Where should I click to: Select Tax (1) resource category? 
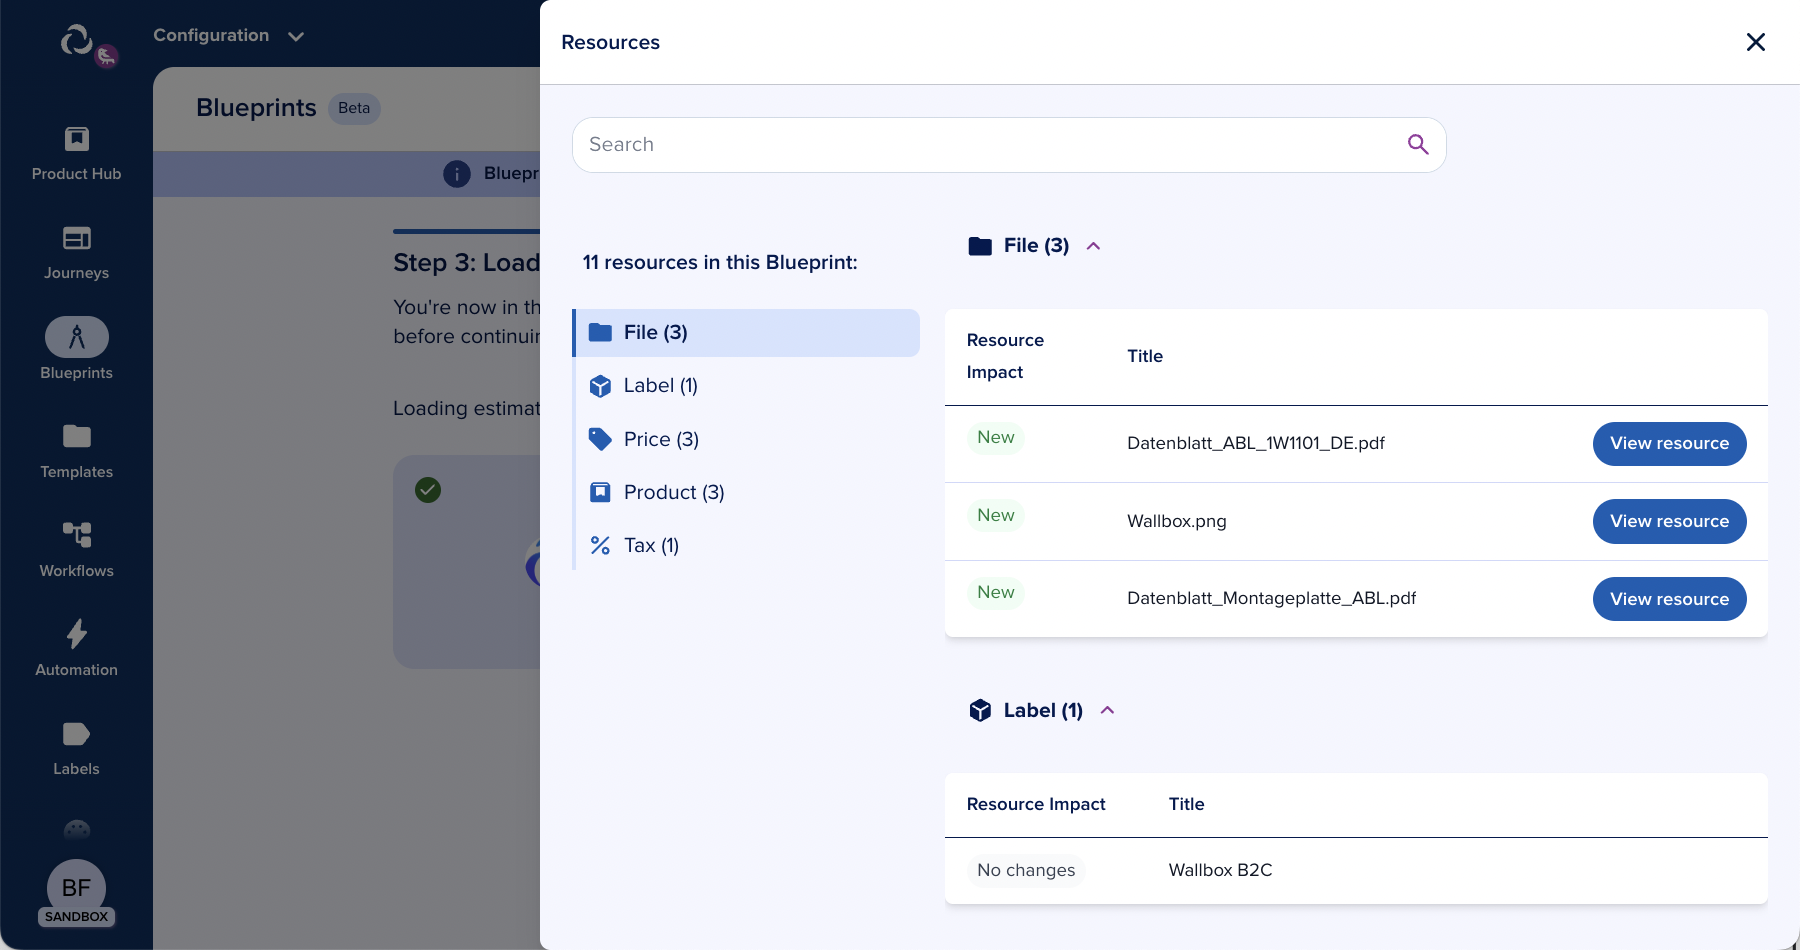pos(650,545)
